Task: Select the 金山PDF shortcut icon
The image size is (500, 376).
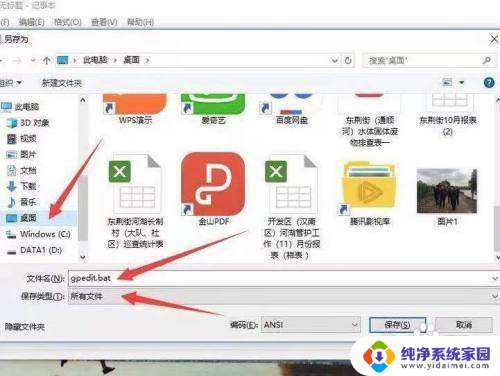Action: coord(213,184)
